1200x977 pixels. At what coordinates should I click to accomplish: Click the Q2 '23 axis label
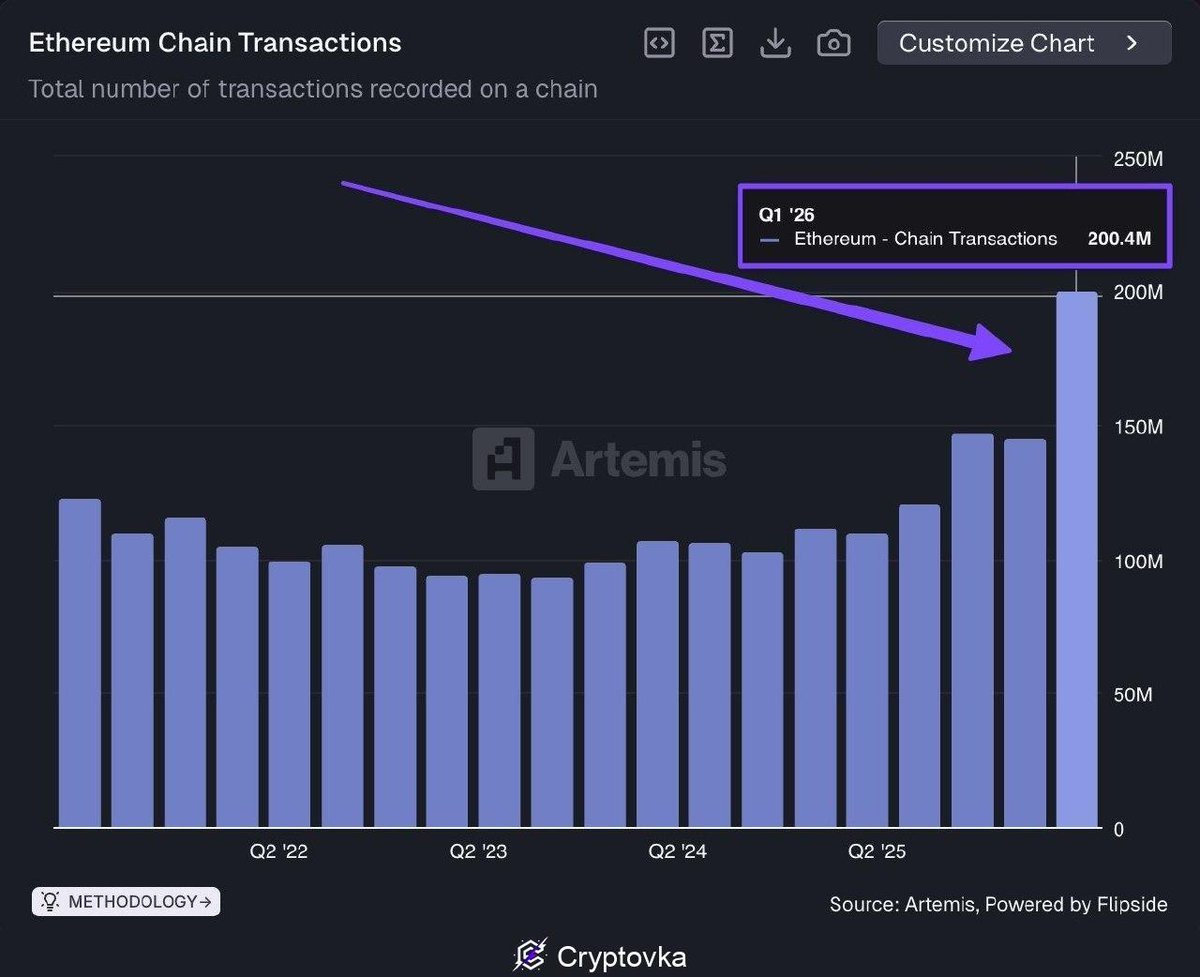[x=478, y=852]
